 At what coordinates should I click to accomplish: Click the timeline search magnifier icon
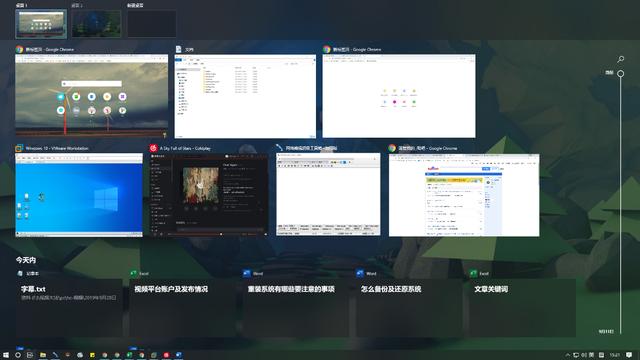pyautogui.click(x=621, y=59)
